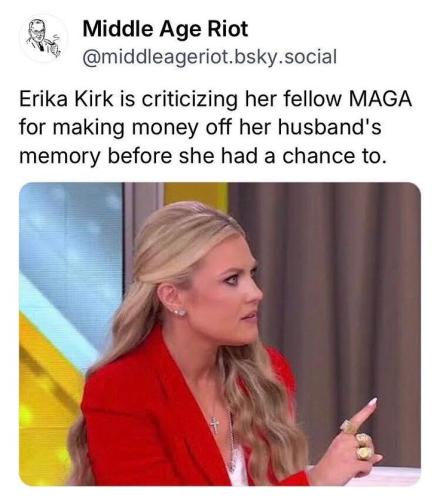
Task: Click the word 'husband's' in the post
Action: click(x=329, y=128)
